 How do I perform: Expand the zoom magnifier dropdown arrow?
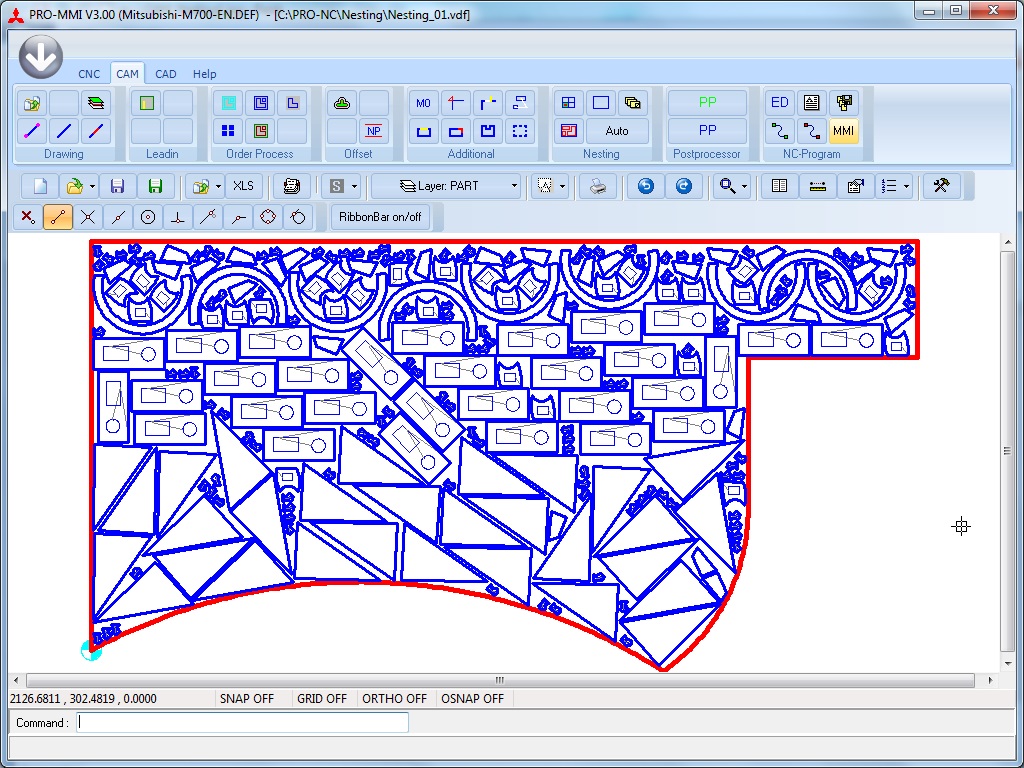pyautogui.click(x=744, y=186)
